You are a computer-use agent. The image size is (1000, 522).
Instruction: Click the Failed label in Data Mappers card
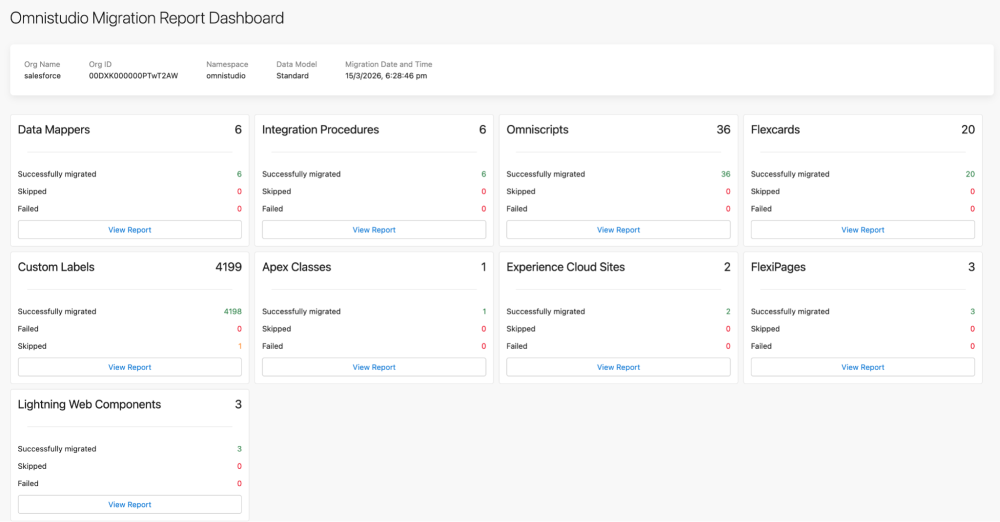[x=28, y=208]
